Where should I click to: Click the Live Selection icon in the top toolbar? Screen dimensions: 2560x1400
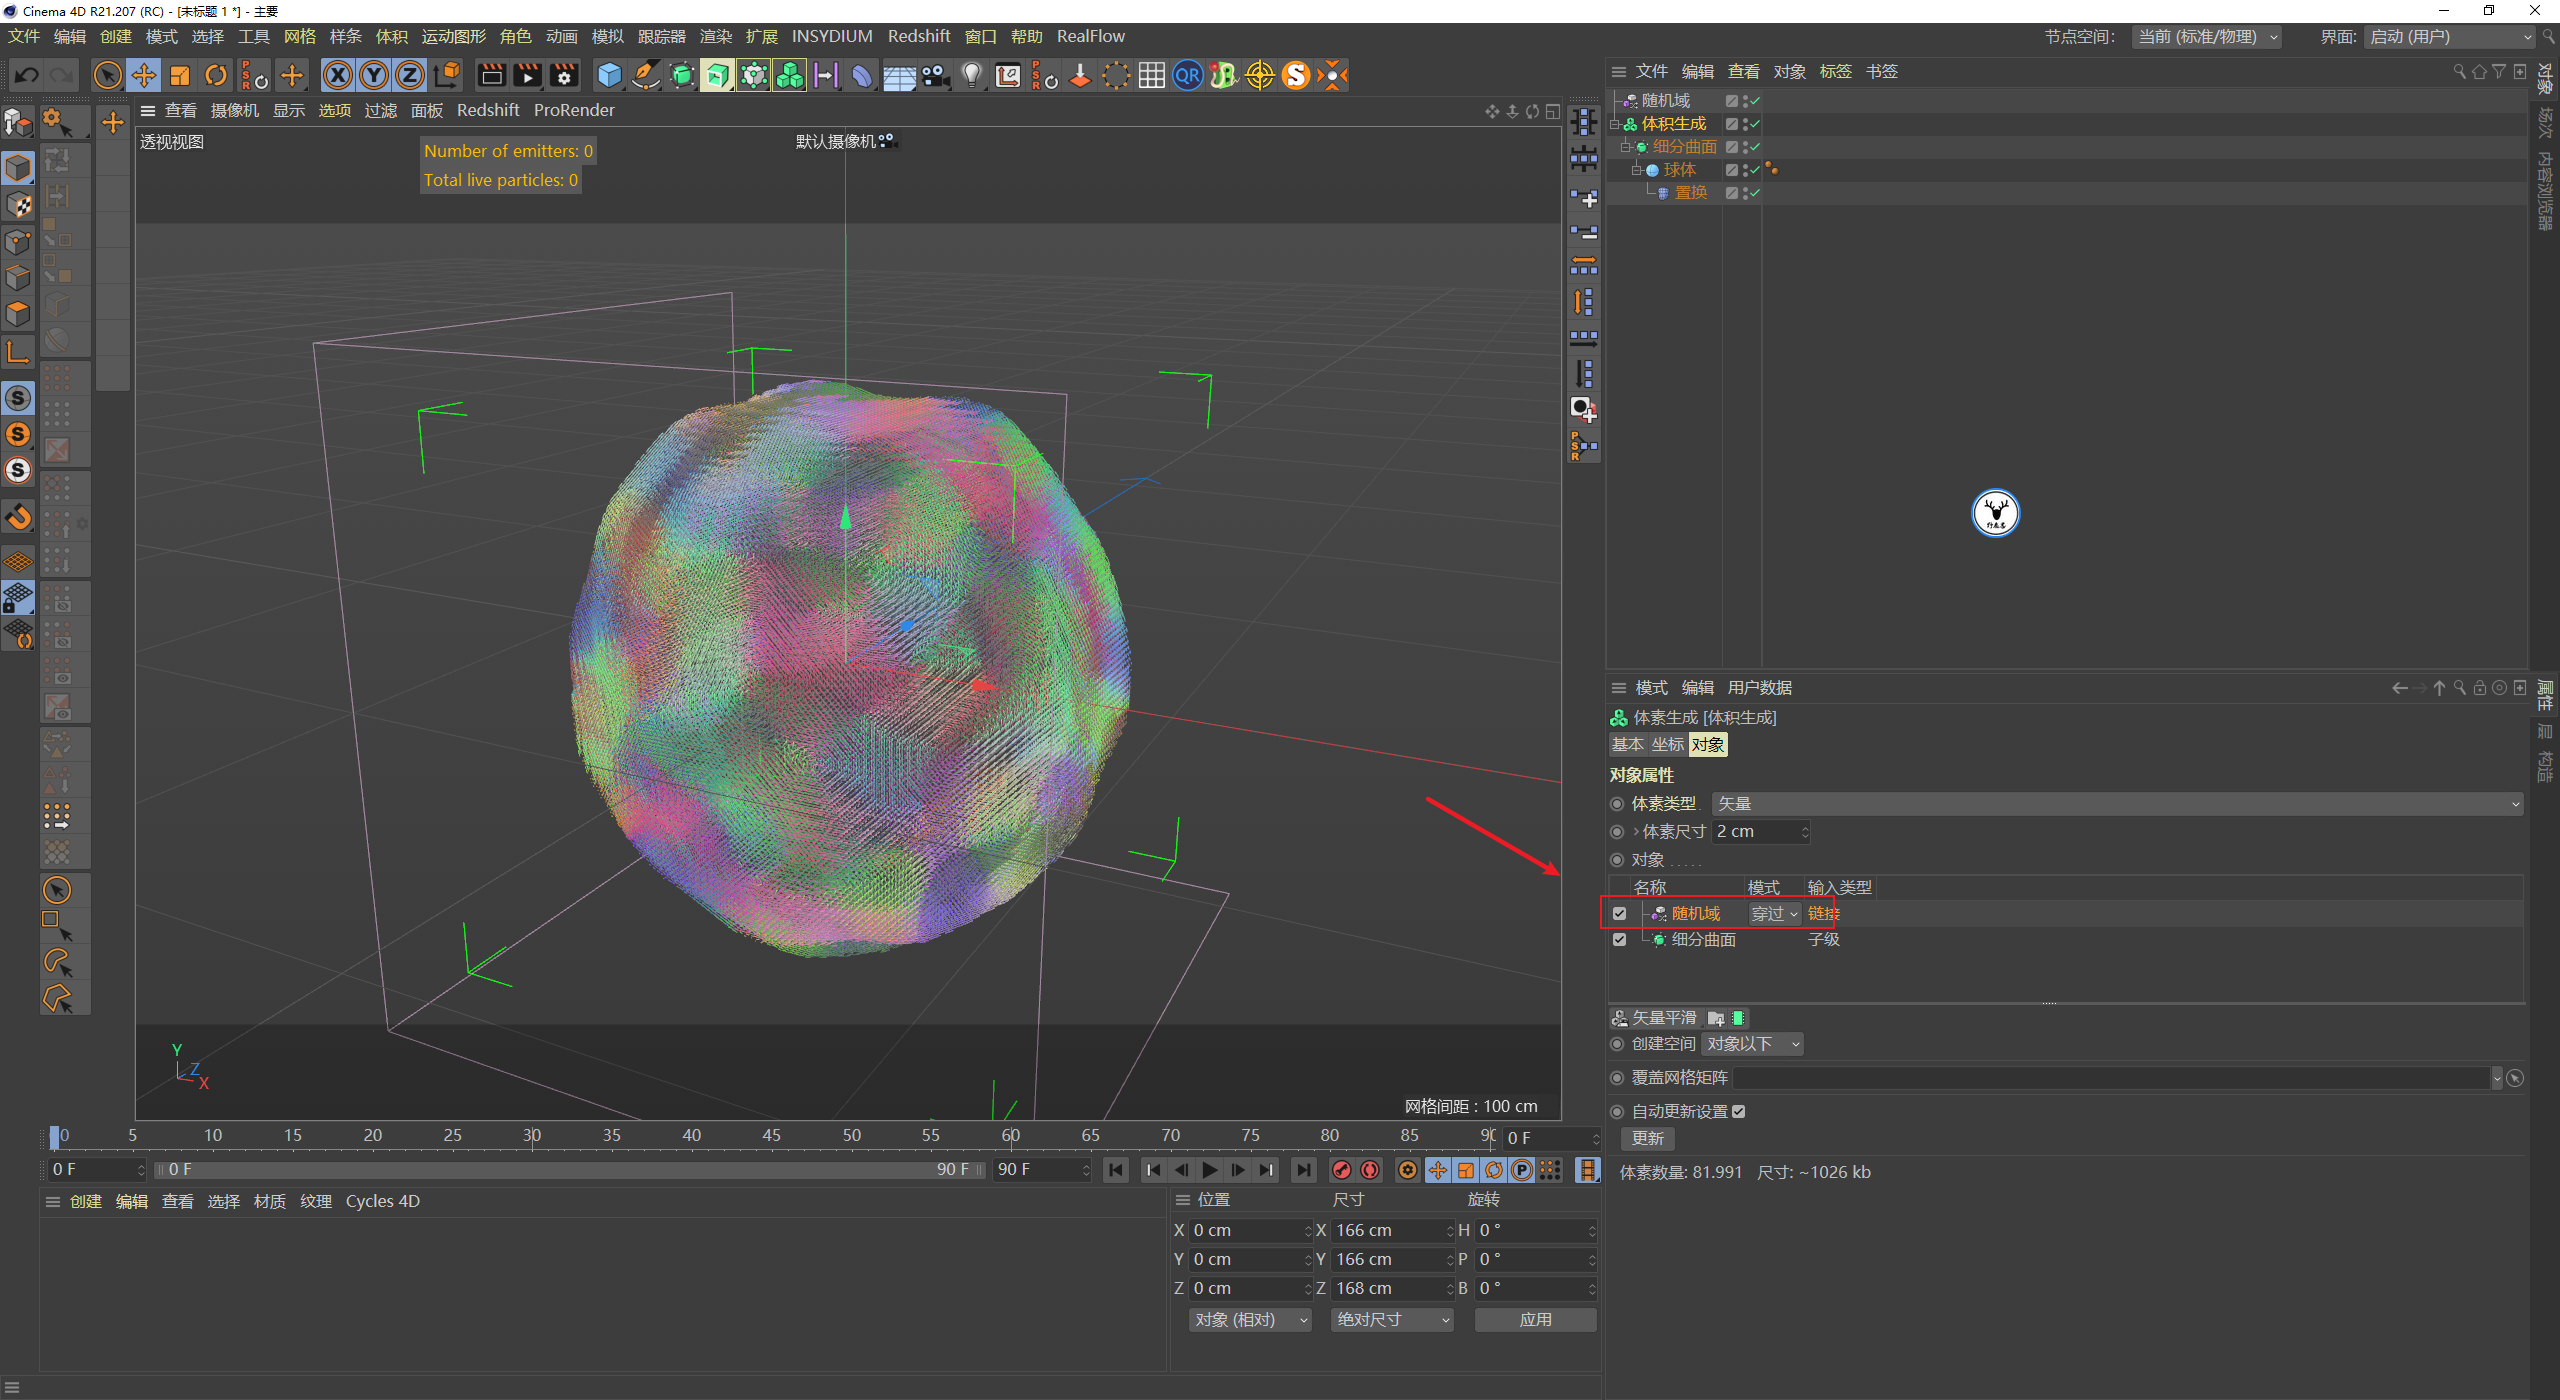[x=107, y=75]
